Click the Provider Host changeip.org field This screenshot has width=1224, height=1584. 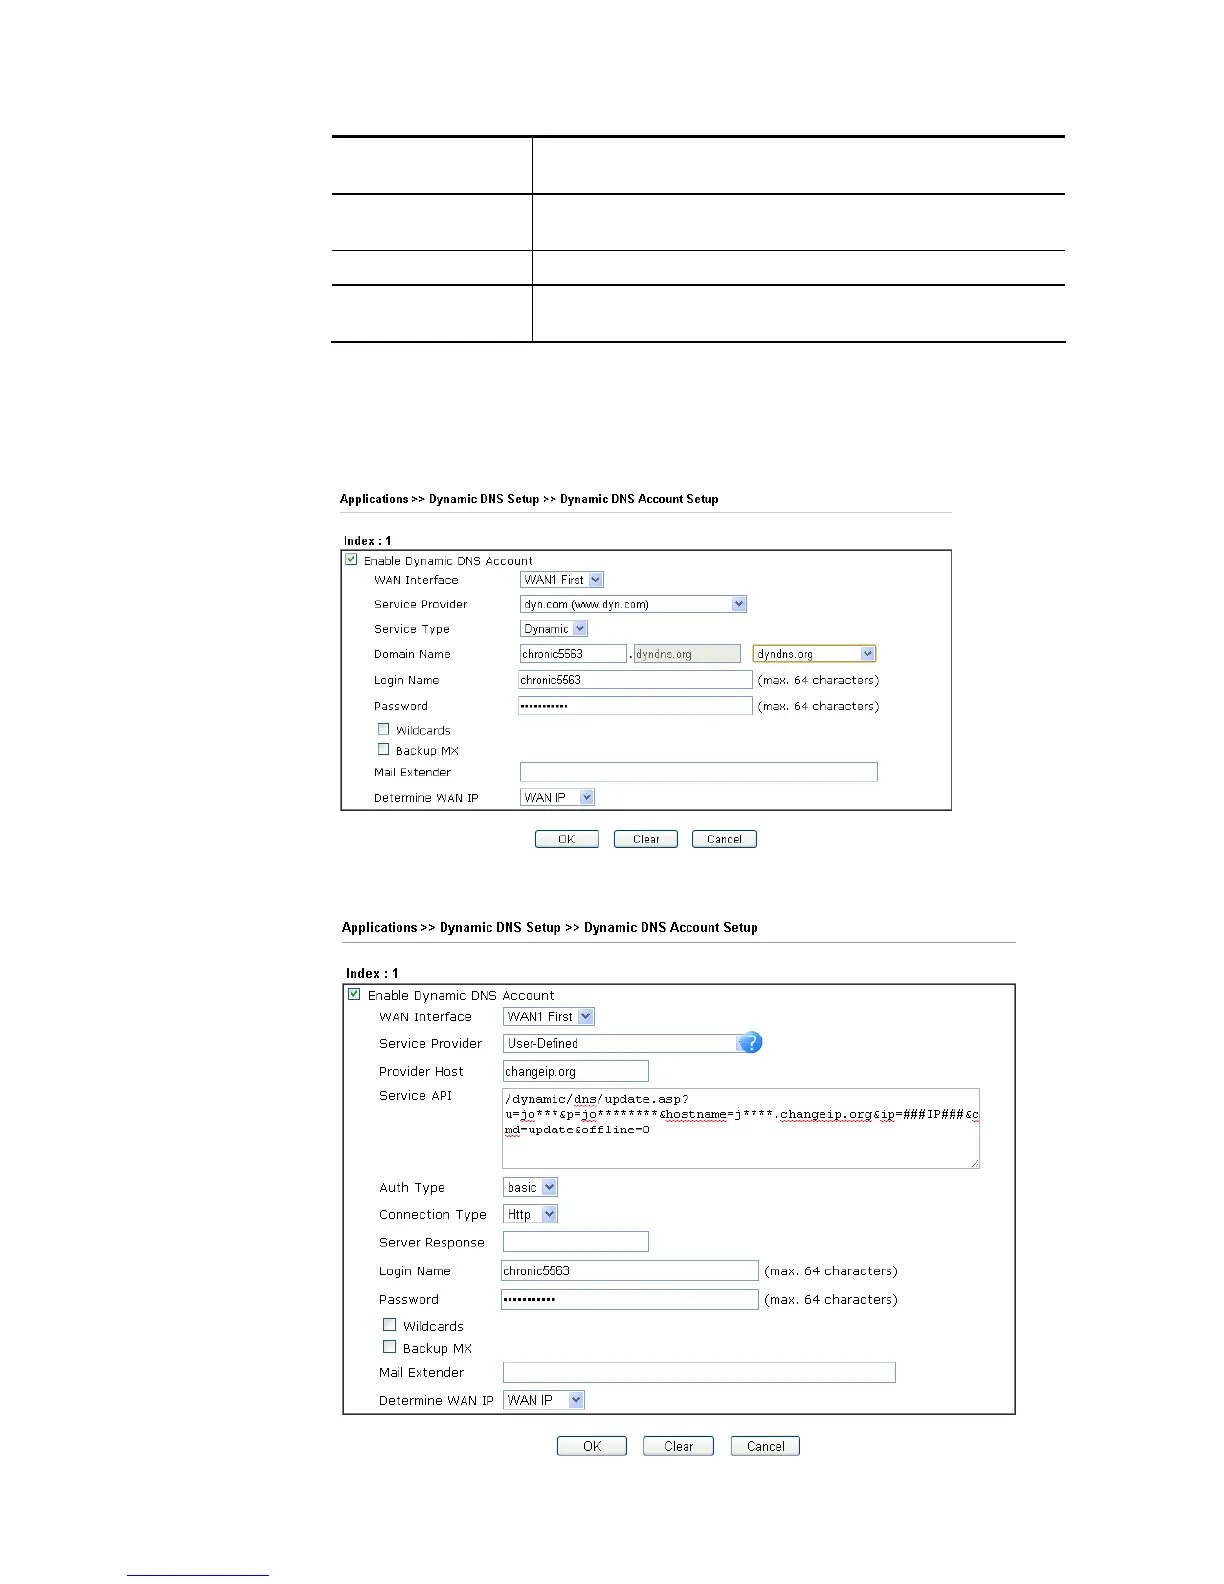575,1071
